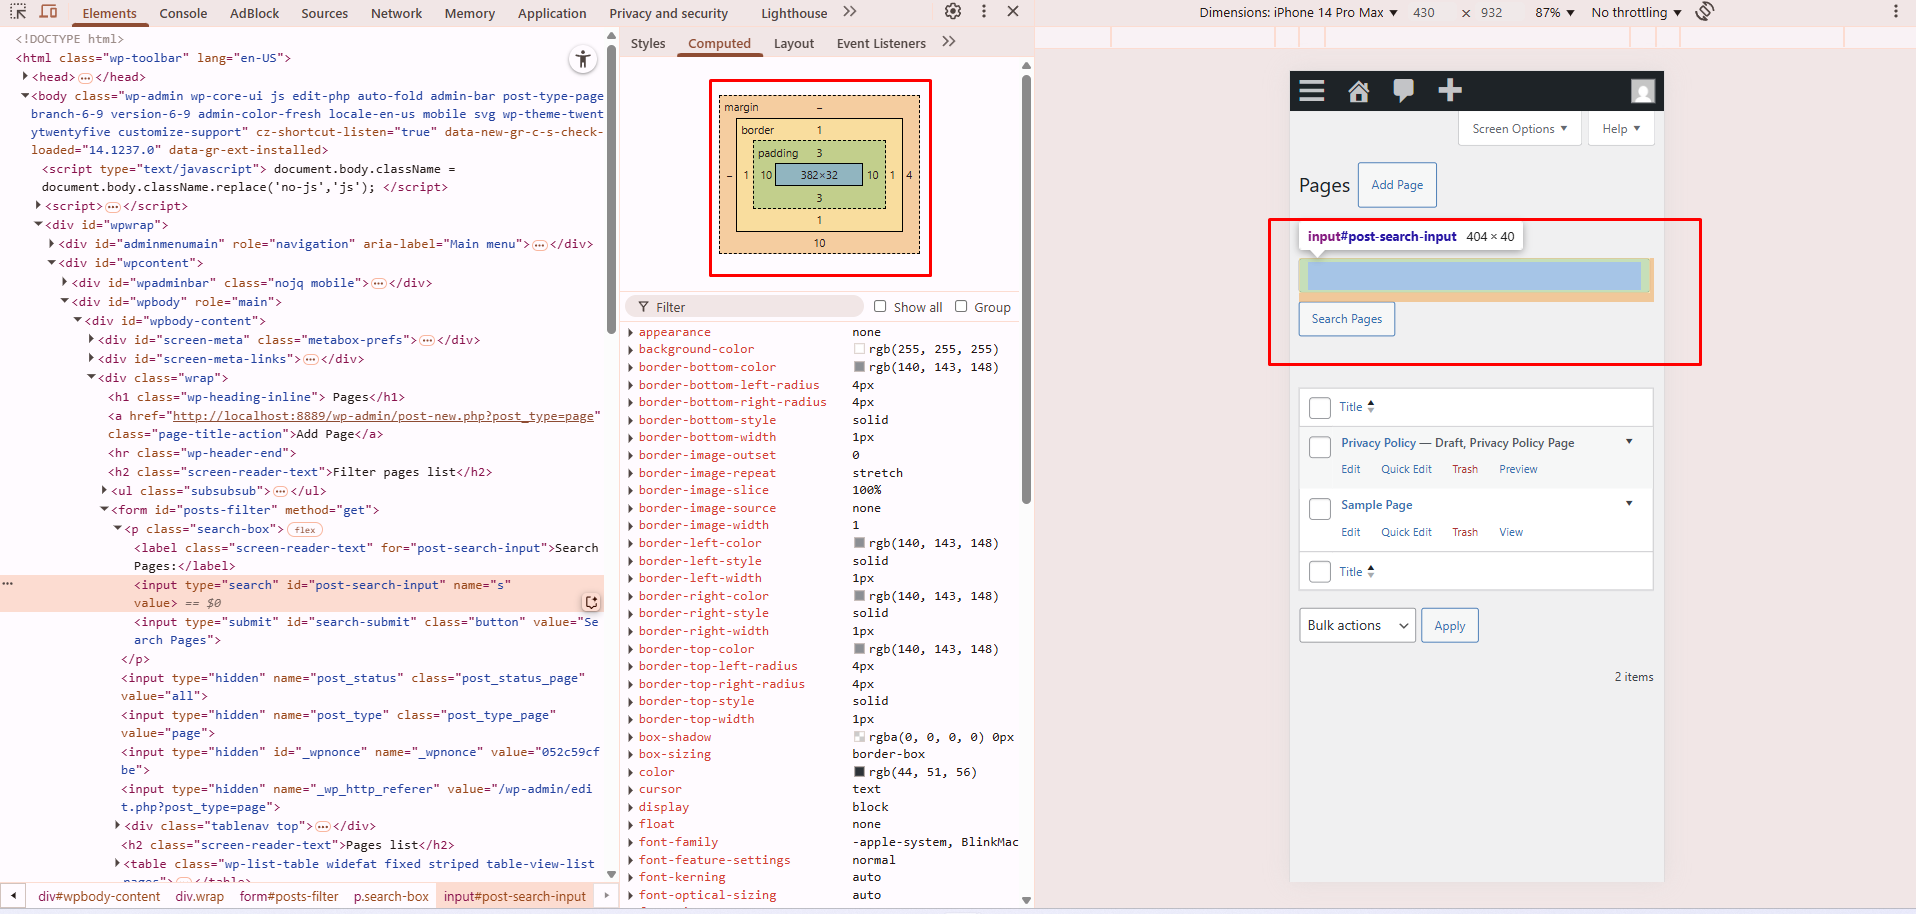Open the WordPress hamburger menu icon
The image size is (1916, 914).
click(1312, 91)
